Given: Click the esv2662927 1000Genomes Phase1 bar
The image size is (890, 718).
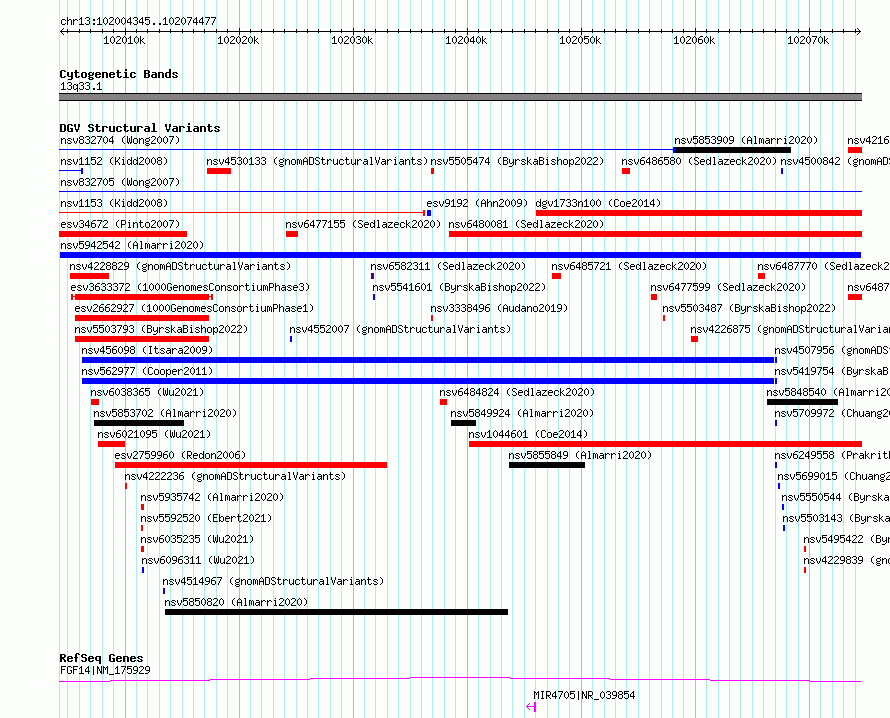Looking at the screenshot, I should 142,318.
